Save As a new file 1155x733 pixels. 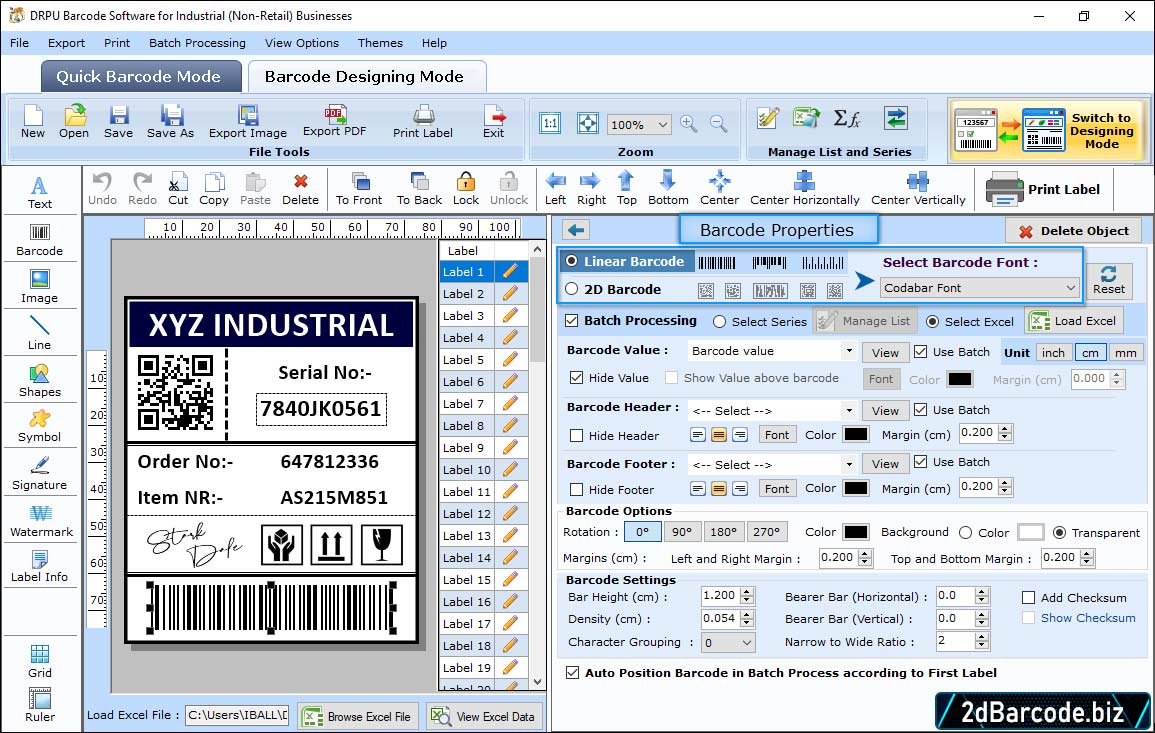click(x=170, y=122)
